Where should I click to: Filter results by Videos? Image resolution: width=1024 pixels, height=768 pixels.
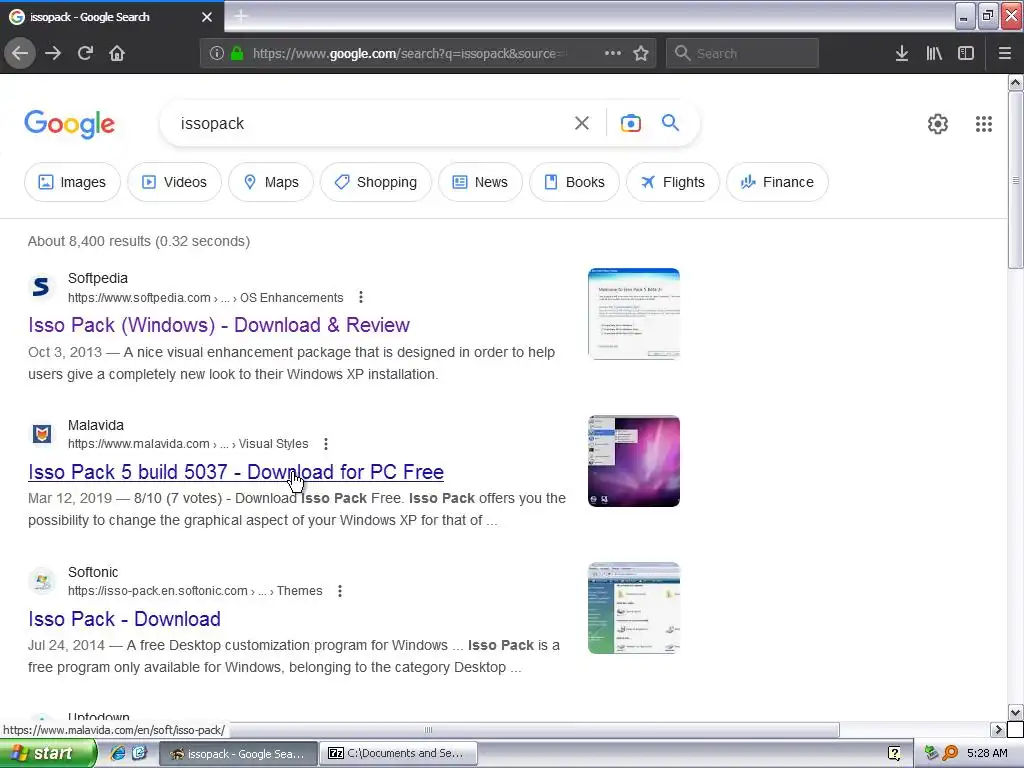tap(174, 182)
